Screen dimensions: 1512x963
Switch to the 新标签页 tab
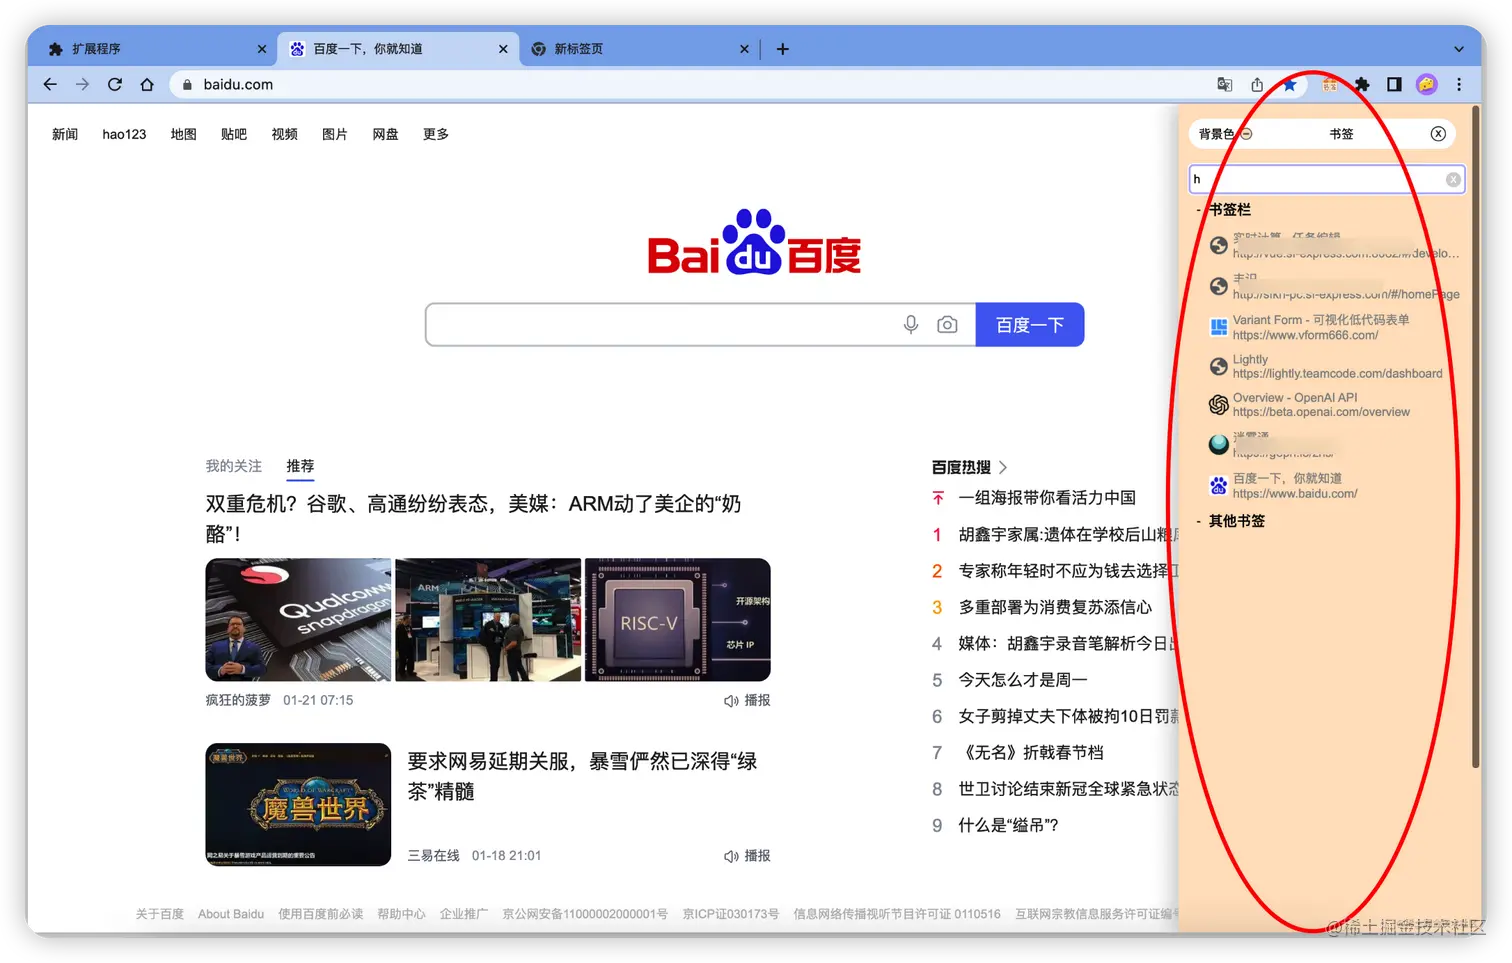pos(640,49)
